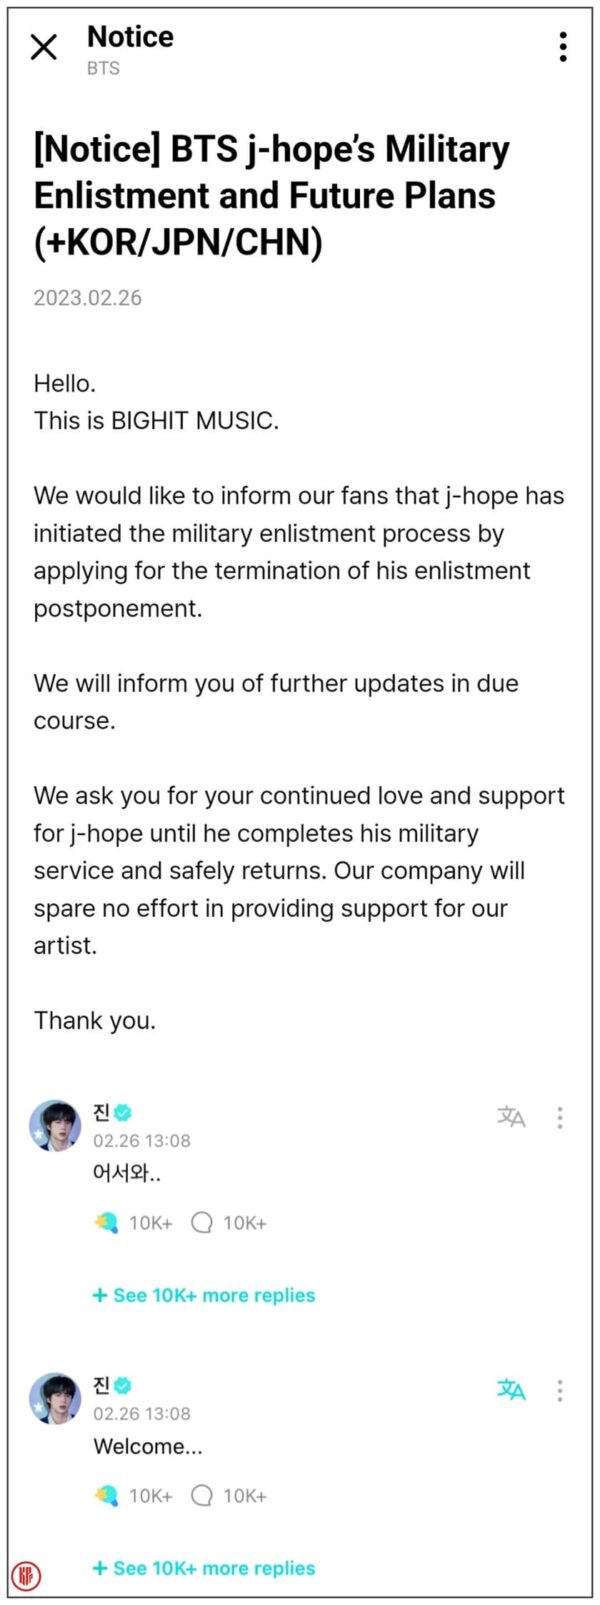Open the translation icon on Jin's Korean comment

pyautogui.click(x=510, y=1116)
